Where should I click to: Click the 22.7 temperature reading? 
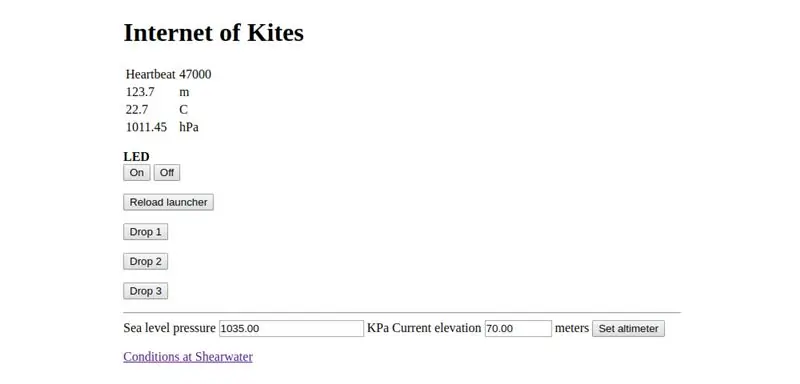click(x=137, y=110)
